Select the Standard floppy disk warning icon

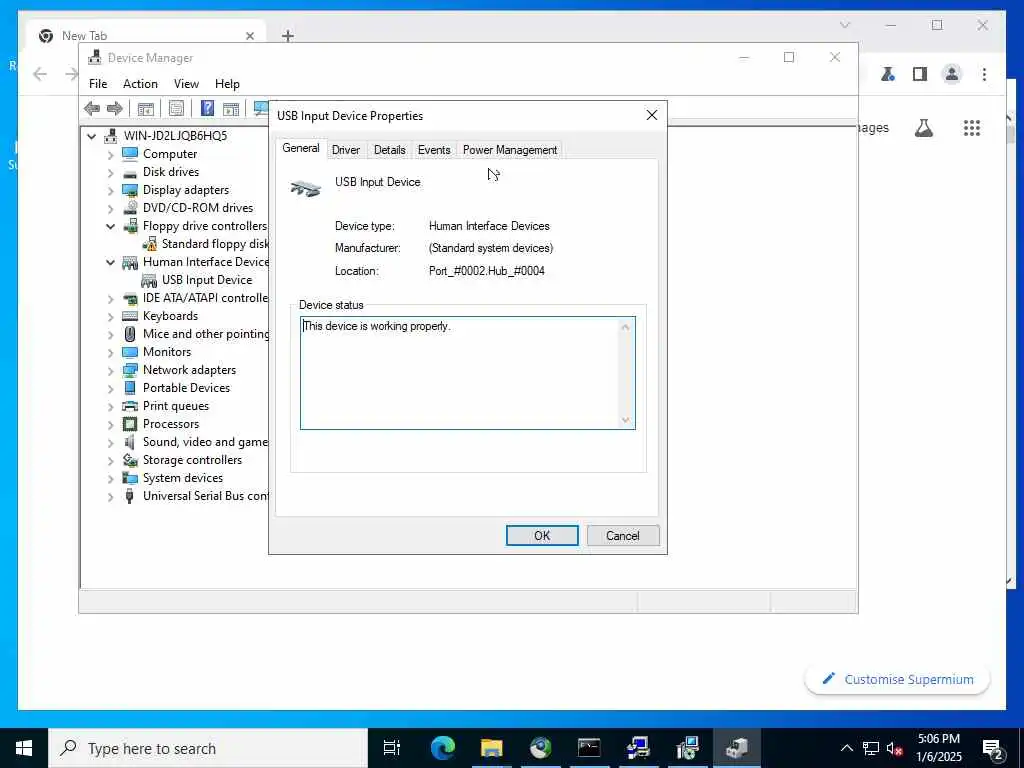150,244
